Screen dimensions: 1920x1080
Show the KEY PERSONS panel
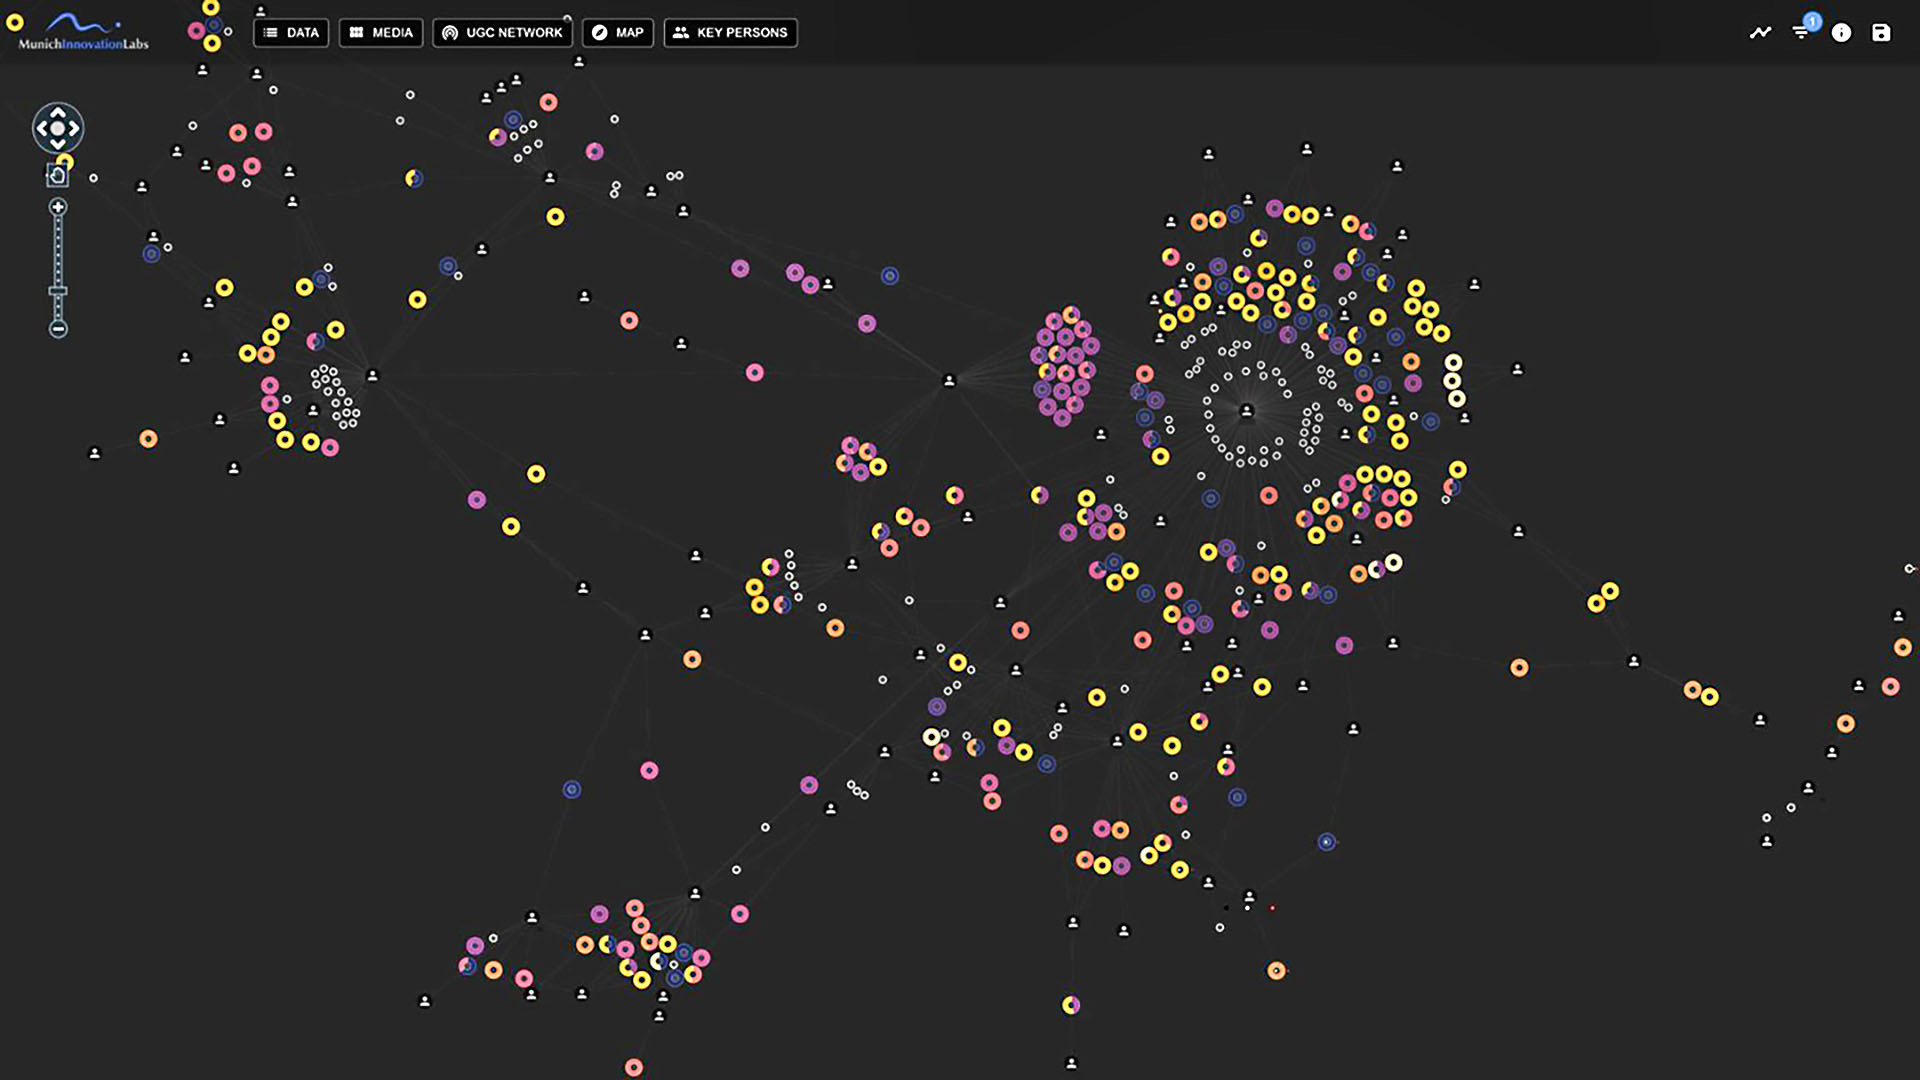click(x=731, y=33)
